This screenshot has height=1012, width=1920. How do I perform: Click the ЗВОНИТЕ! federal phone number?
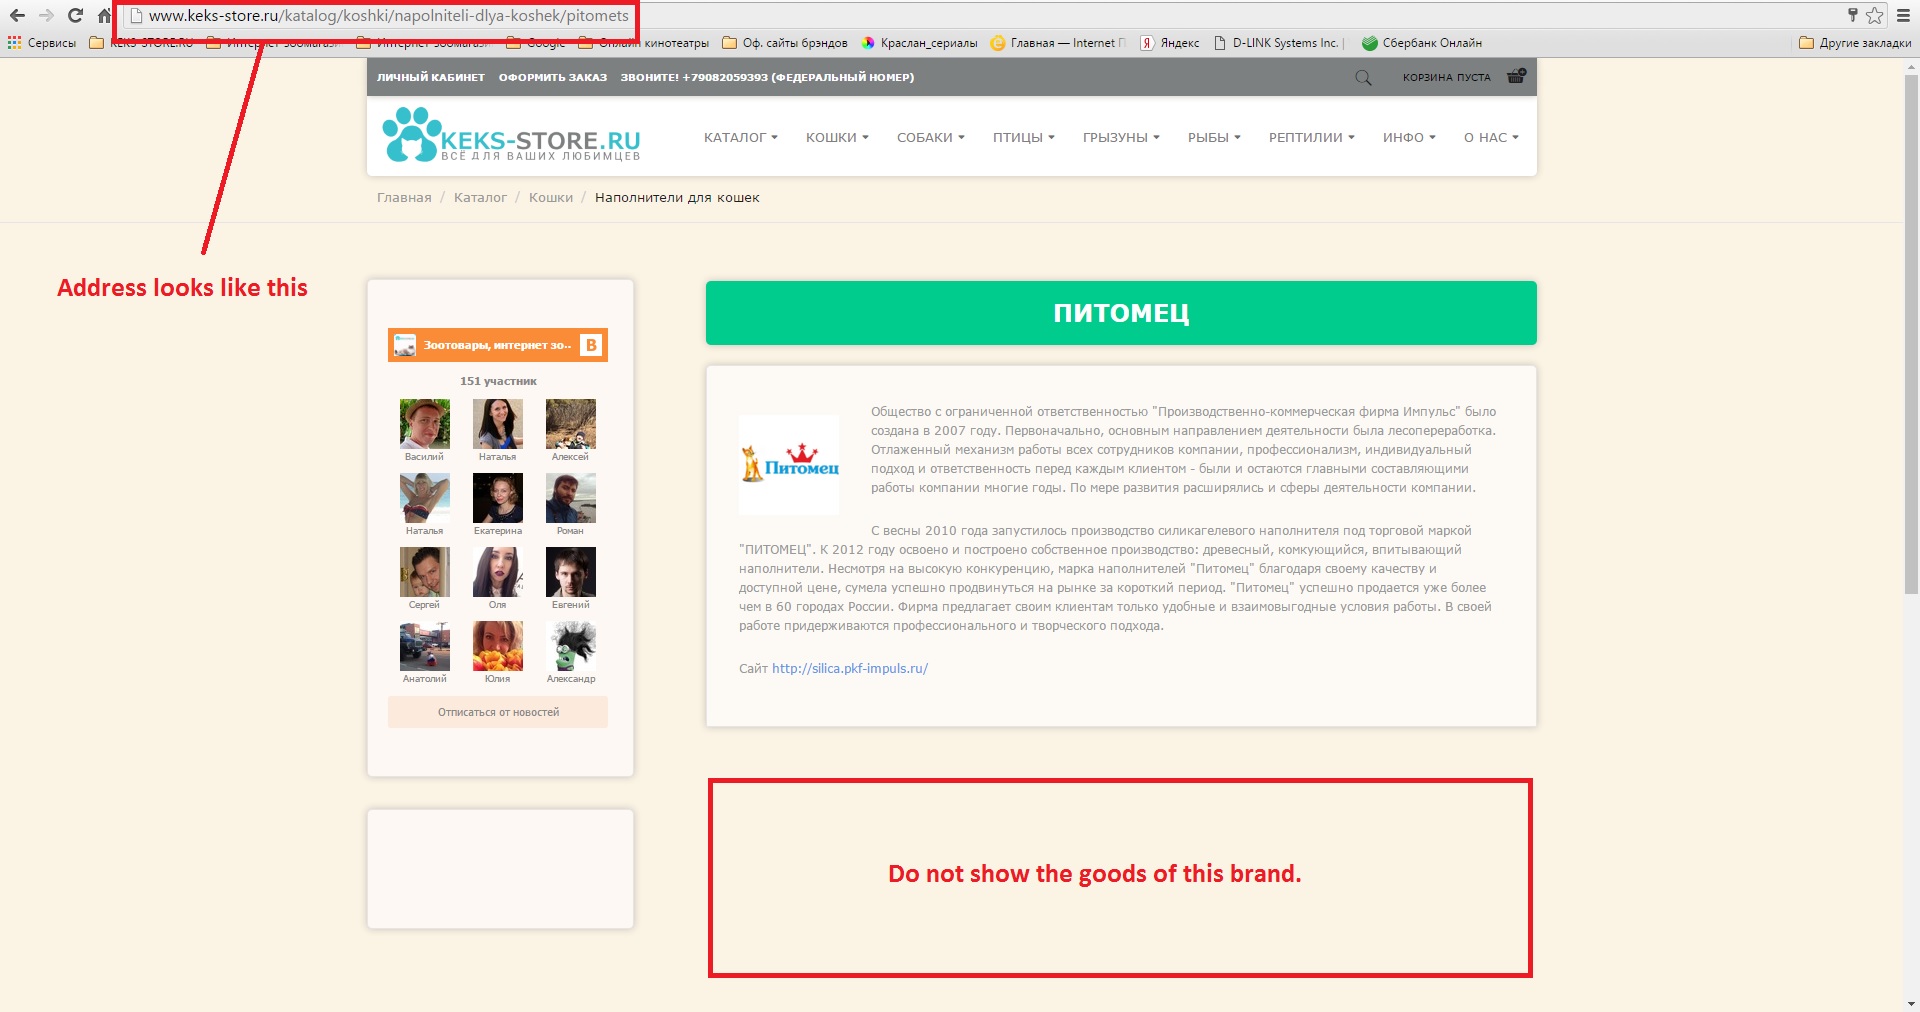pyautogui.click(x=767, y=77)
